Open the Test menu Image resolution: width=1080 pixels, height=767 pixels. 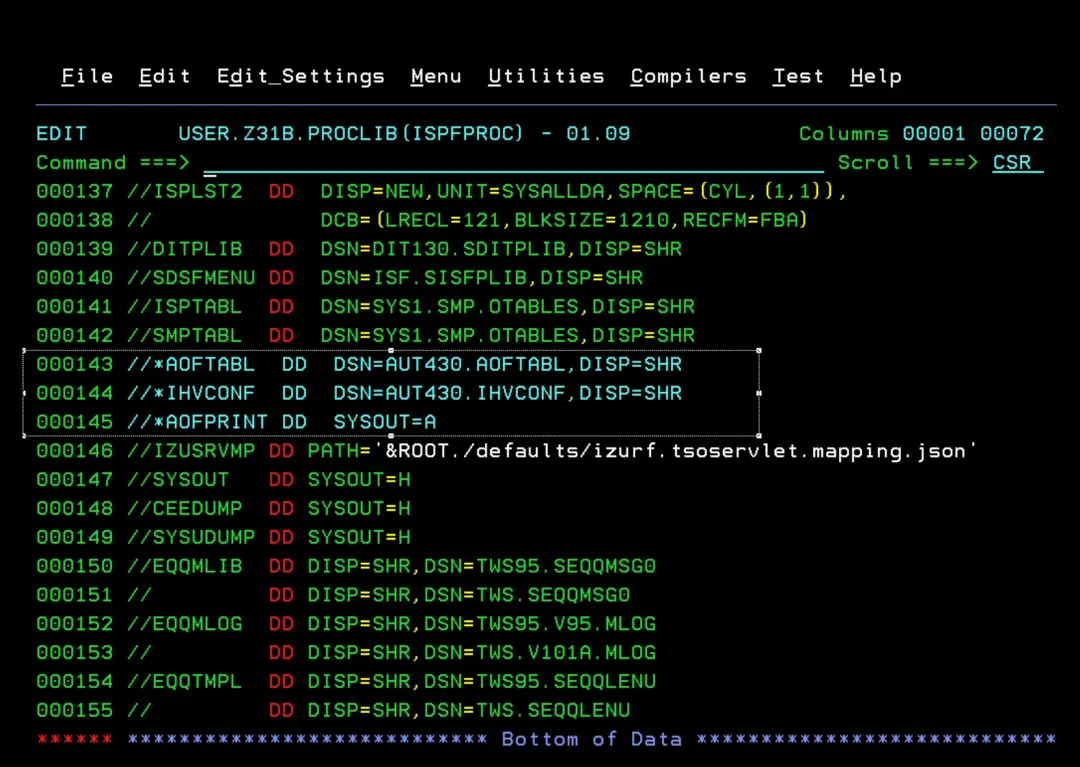click(798, 76)
